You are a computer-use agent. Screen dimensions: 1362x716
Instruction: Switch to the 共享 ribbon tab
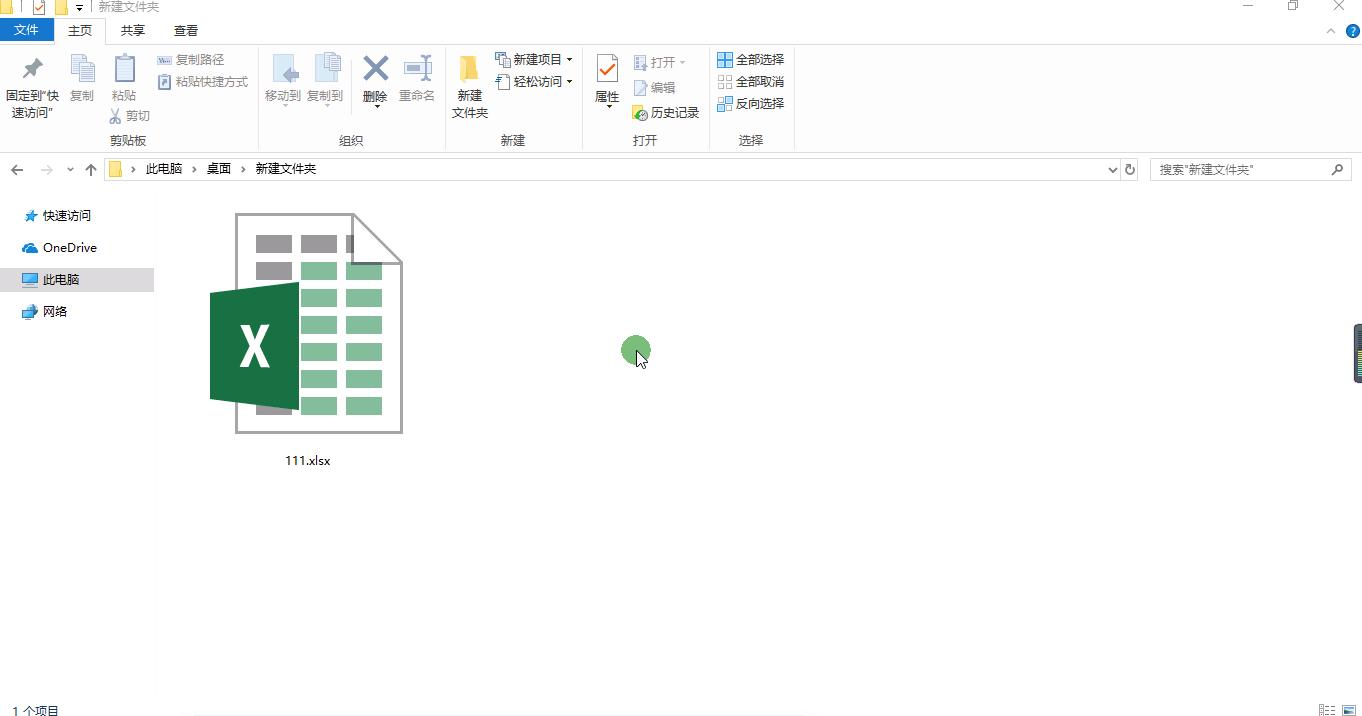(131, 31)
